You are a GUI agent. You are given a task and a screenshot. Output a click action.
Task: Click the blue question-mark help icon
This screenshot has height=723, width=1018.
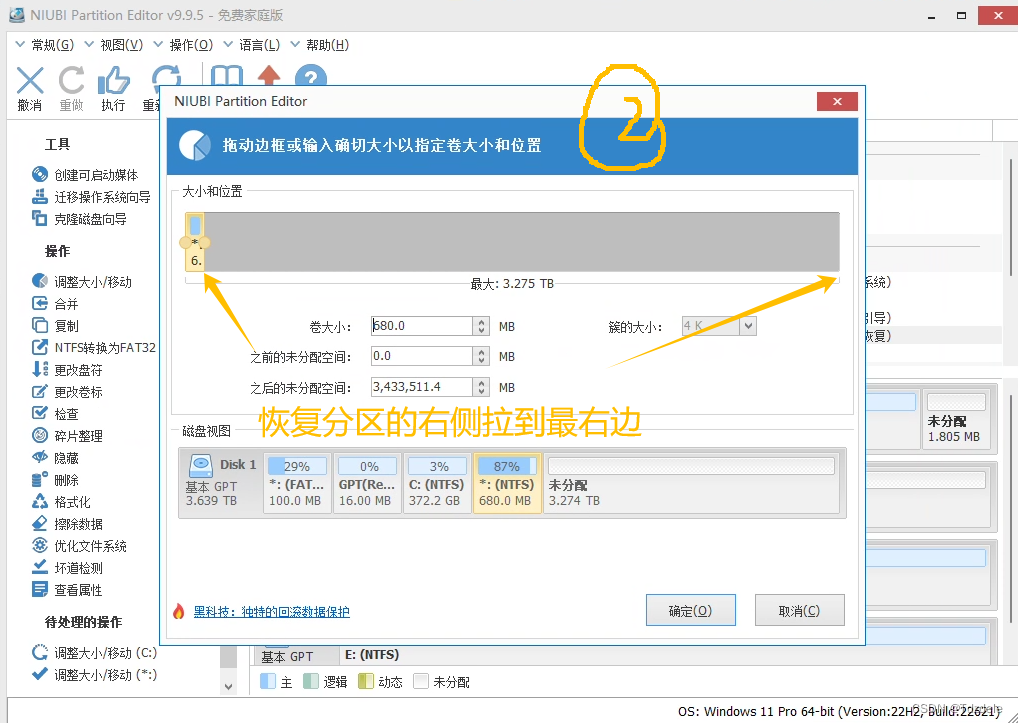[310, 75]
